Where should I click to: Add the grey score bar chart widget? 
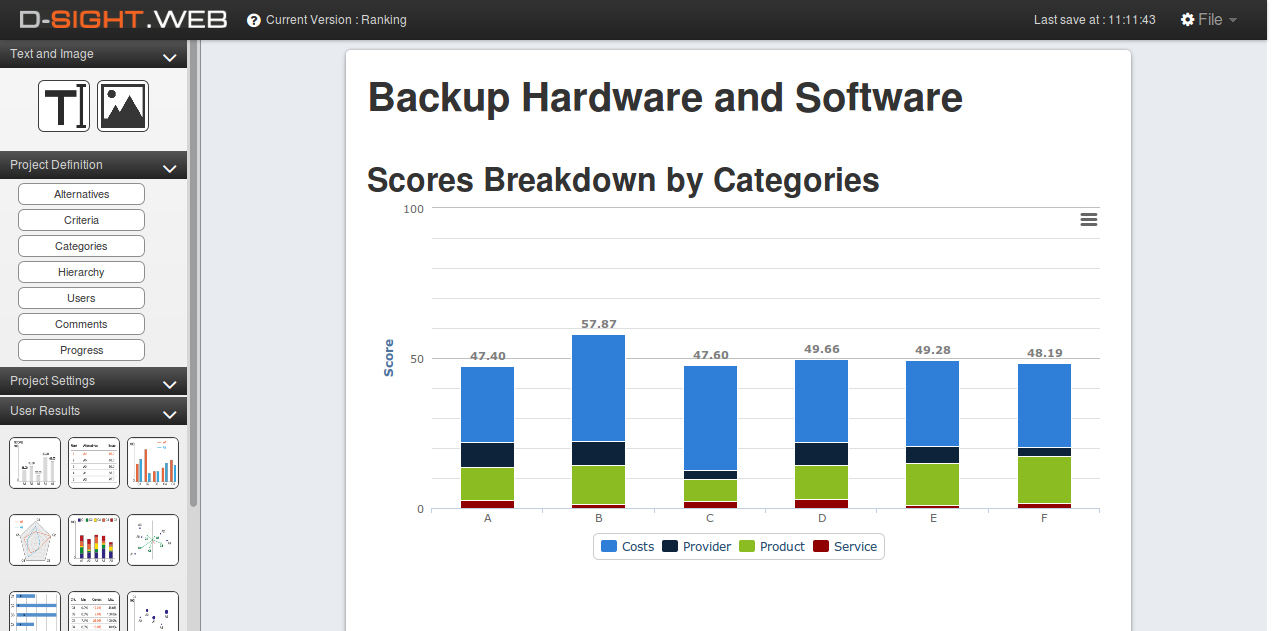tap(35, 463)
